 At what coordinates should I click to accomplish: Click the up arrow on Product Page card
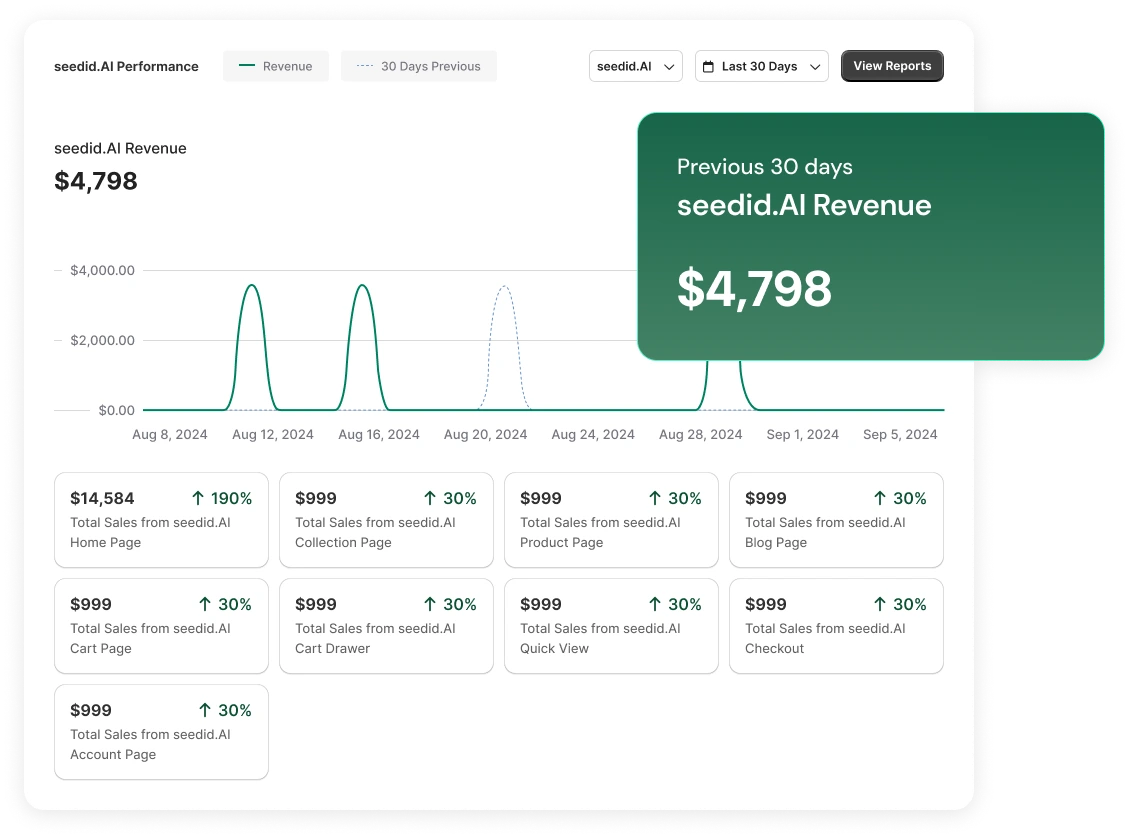click(x=655, y=498)
